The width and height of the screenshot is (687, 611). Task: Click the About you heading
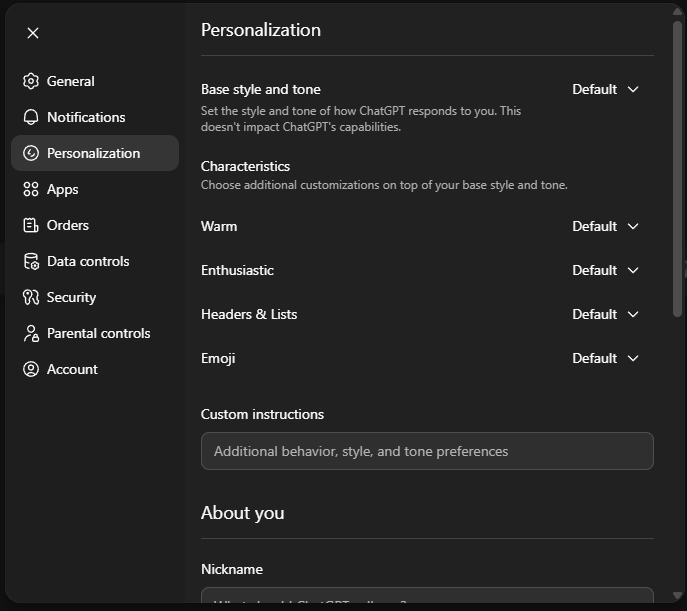pyautogui.click(x=243, y=513)
